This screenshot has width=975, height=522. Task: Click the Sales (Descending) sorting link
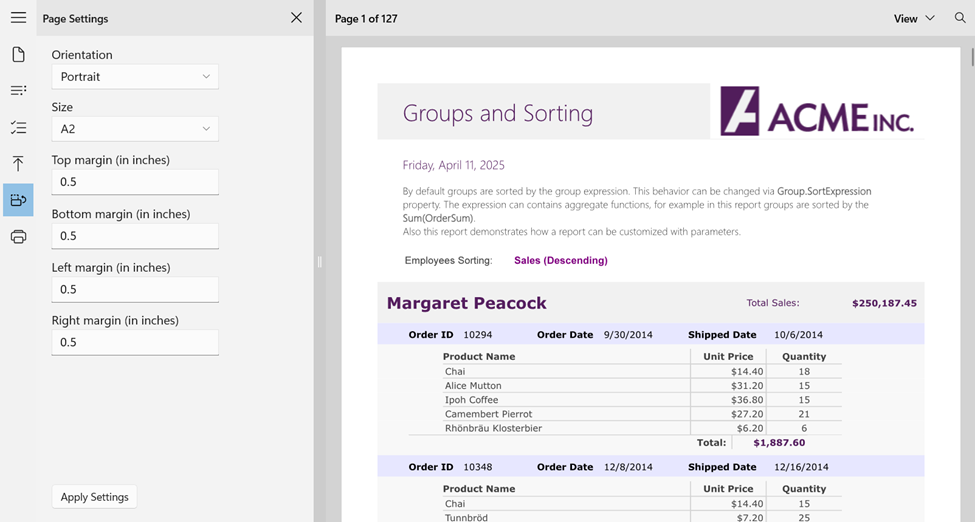(560, 261)
